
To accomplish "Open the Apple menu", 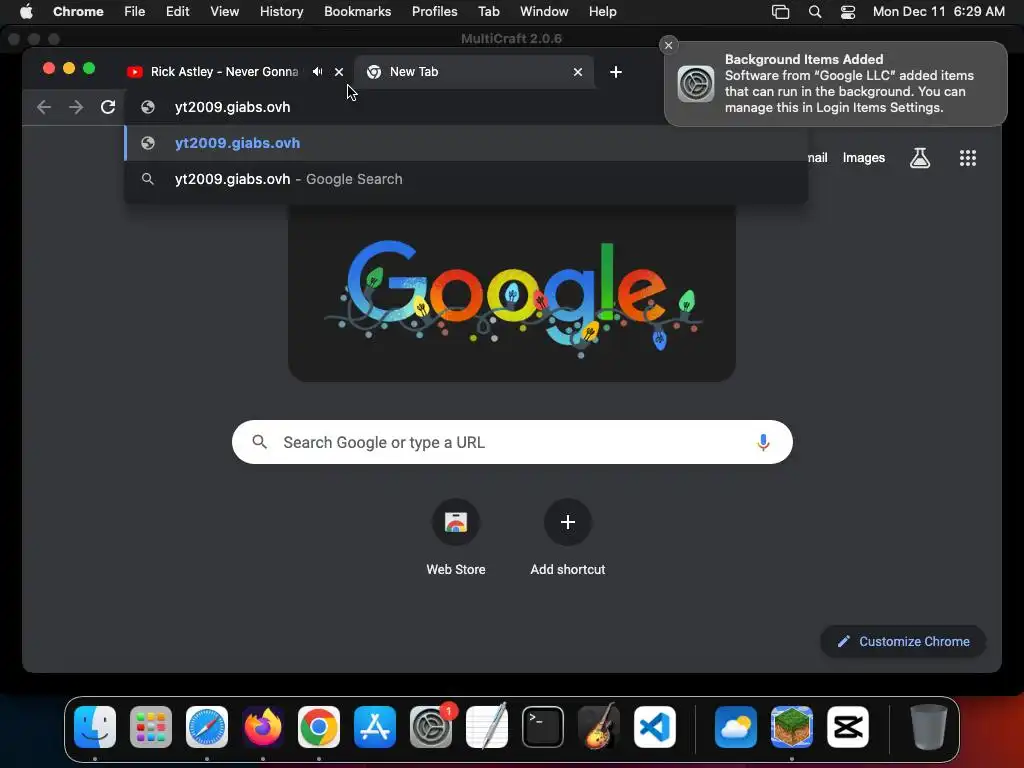I will (26, 11).
